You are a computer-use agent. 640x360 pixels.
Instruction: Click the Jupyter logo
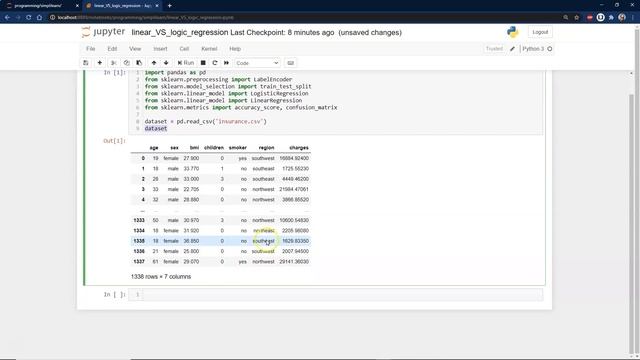(103, 32)
